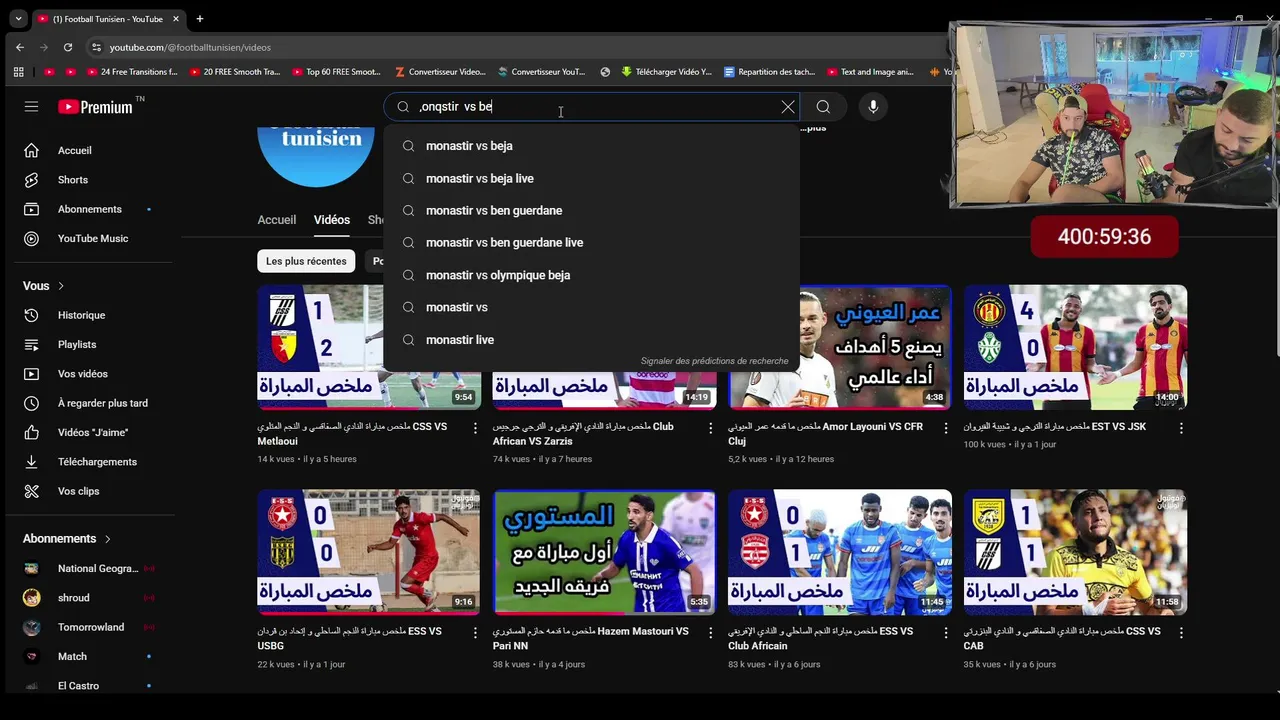Open CSS VS CAB video thumbnail
Screen dimensions: 1280x720
click(1075, 552)
